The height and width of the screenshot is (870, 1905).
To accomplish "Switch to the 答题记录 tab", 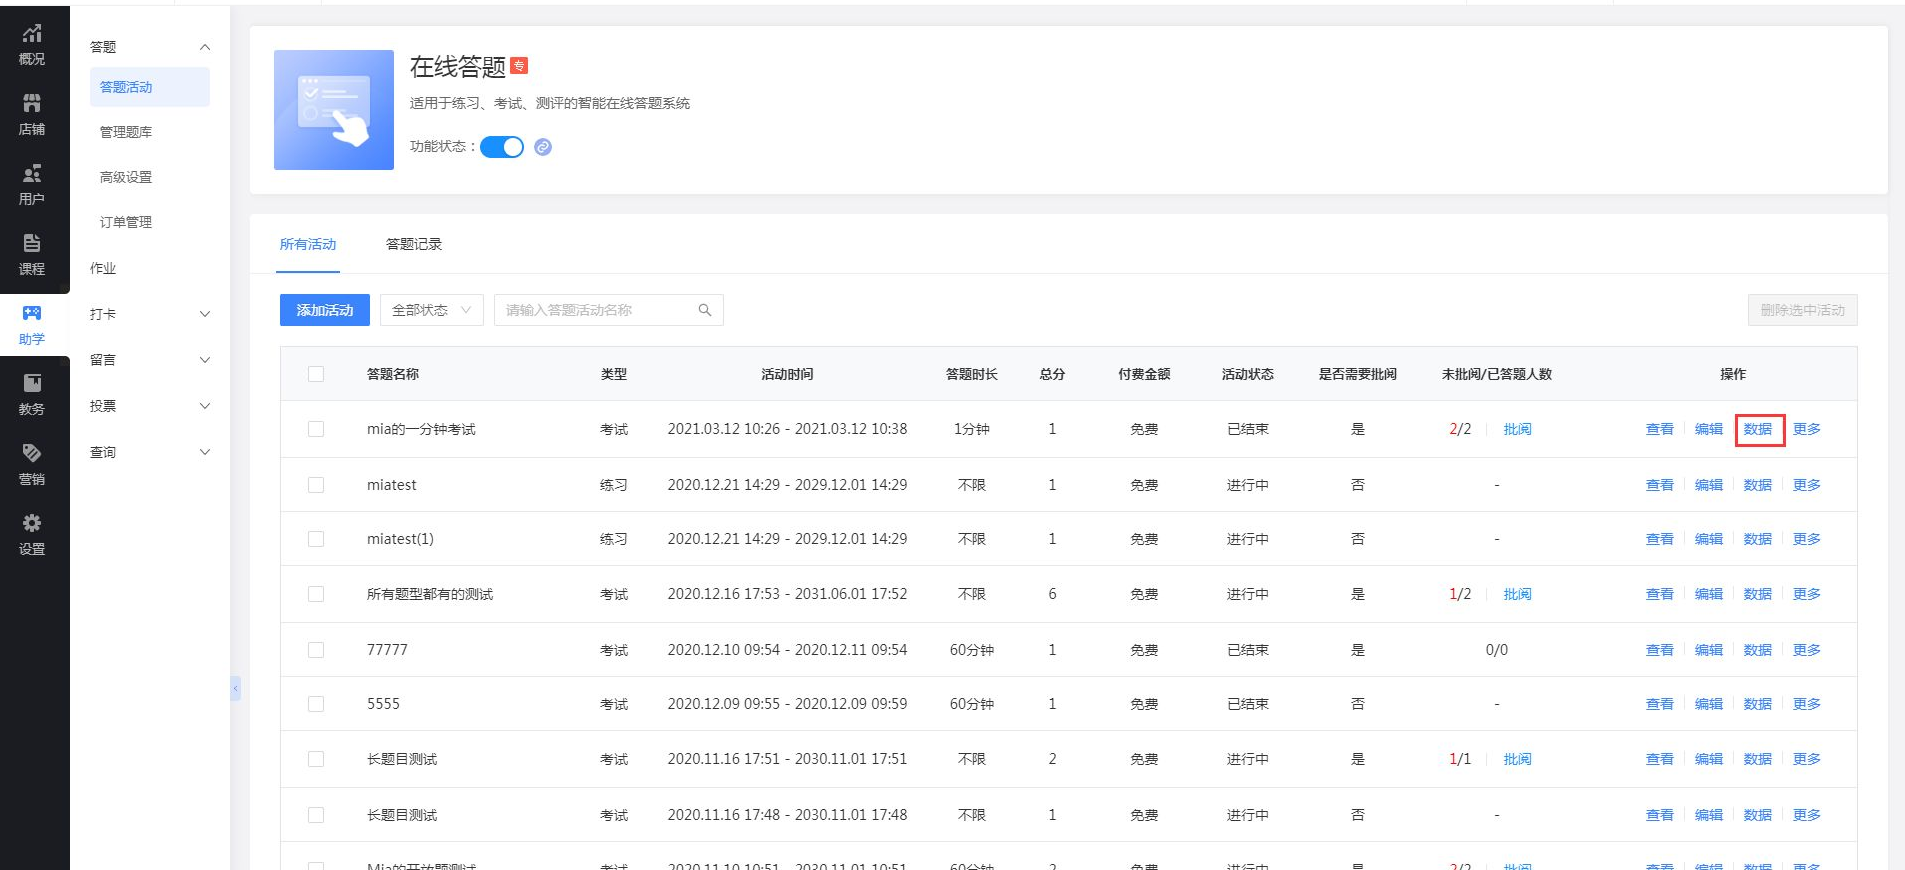I will [414, 244].
